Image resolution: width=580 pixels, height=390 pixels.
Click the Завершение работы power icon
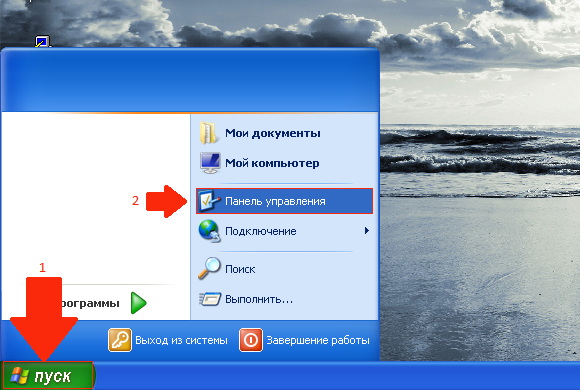click(251, 340)
